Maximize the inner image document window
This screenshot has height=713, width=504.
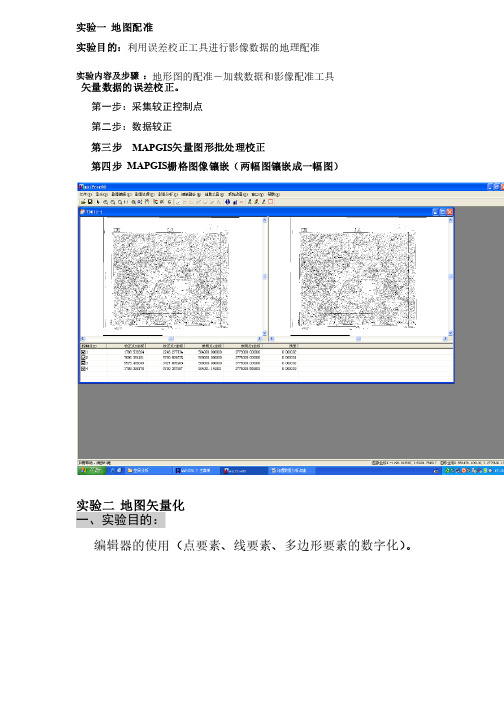pyautogui.click(x=442, y=212)
